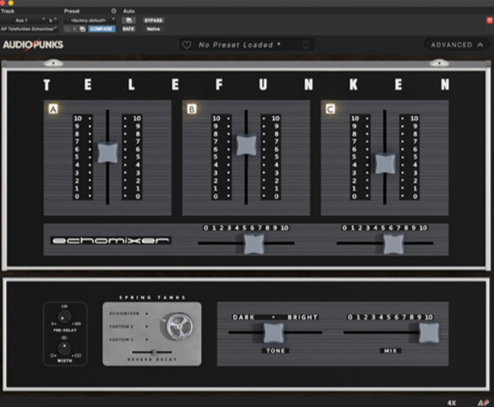The width and height of the screenshot is (494, 407).
Task: Click the preset up/down stepper arrows
Action: (305, 45)
